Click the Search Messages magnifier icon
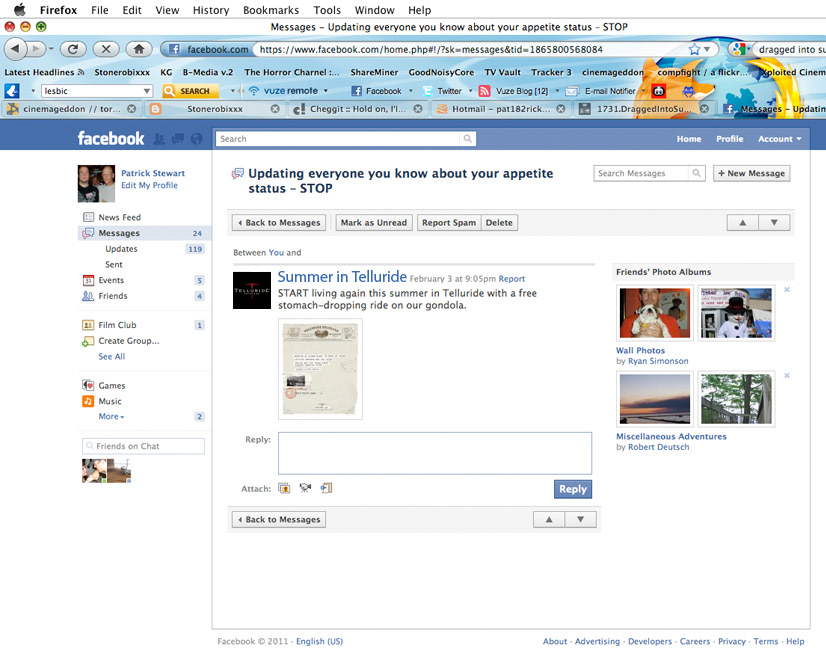Image resolution: width=826 pixels, height=654 pixels. (696, 173)
